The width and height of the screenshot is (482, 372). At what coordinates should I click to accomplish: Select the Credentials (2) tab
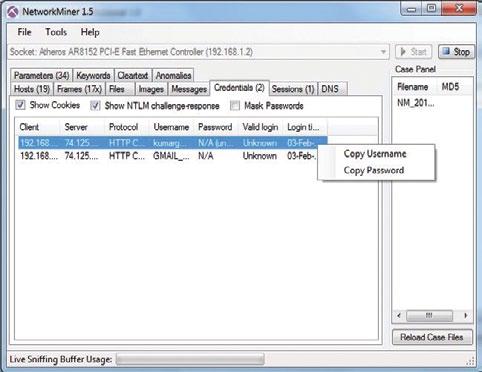(239, 88)
